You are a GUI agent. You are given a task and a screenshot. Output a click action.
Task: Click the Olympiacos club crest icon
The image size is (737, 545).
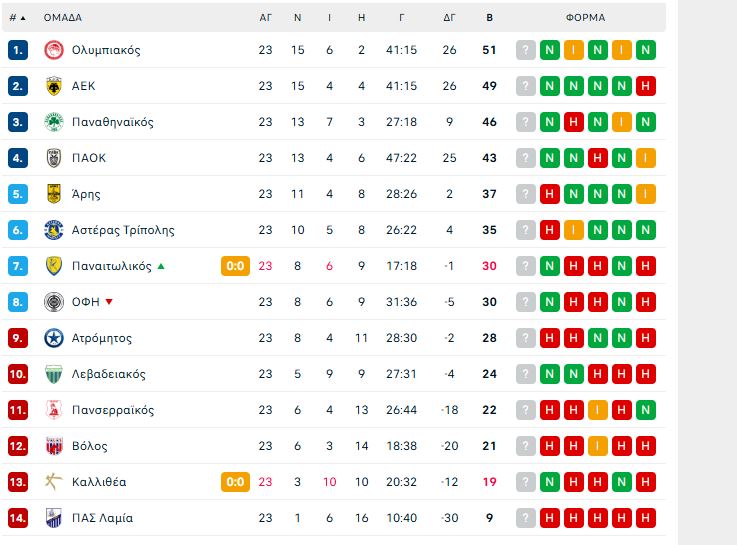click(x=54, y=50)
